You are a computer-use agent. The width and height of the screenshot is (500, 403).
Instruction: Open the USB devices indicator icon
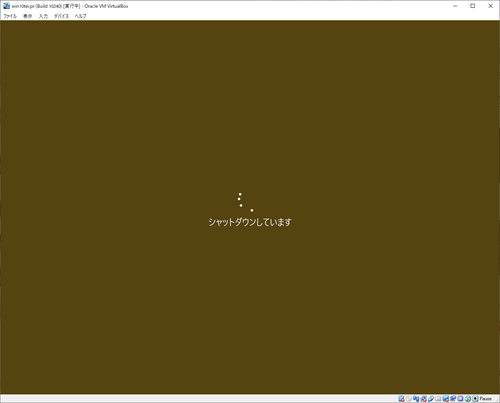pos(431,399)
